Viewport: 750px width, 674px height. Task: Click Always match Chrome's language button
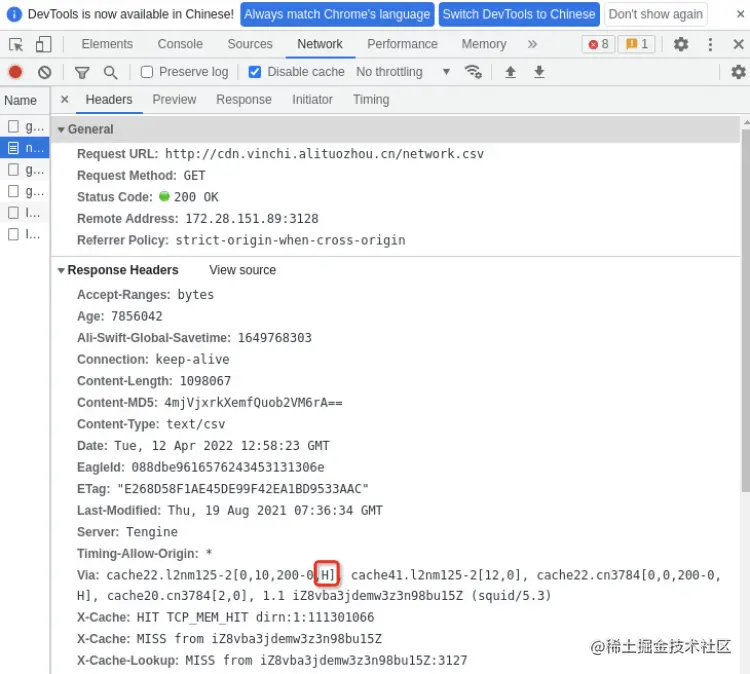point(337,14)
